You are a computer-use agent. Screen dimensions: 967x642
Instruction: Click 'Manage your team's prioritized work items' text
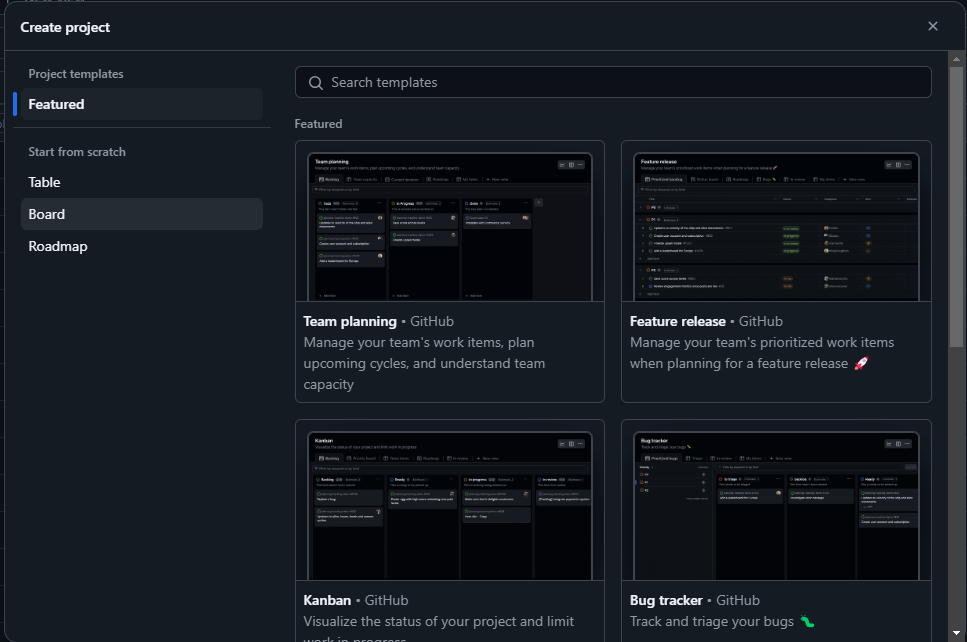(762, 342)
